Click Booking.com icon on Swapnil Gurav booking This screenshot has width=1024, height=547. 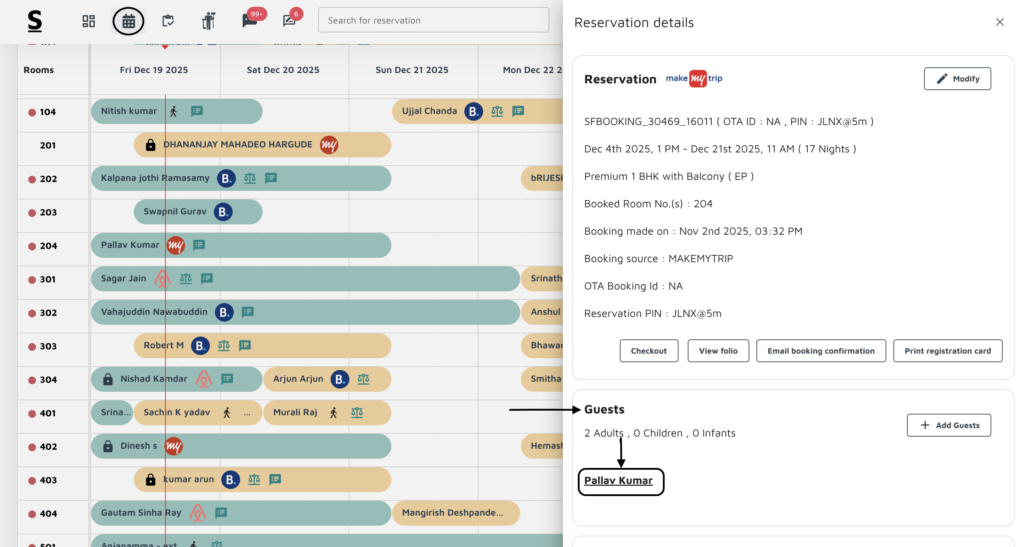pyautogui.click(x=223, y=212)
